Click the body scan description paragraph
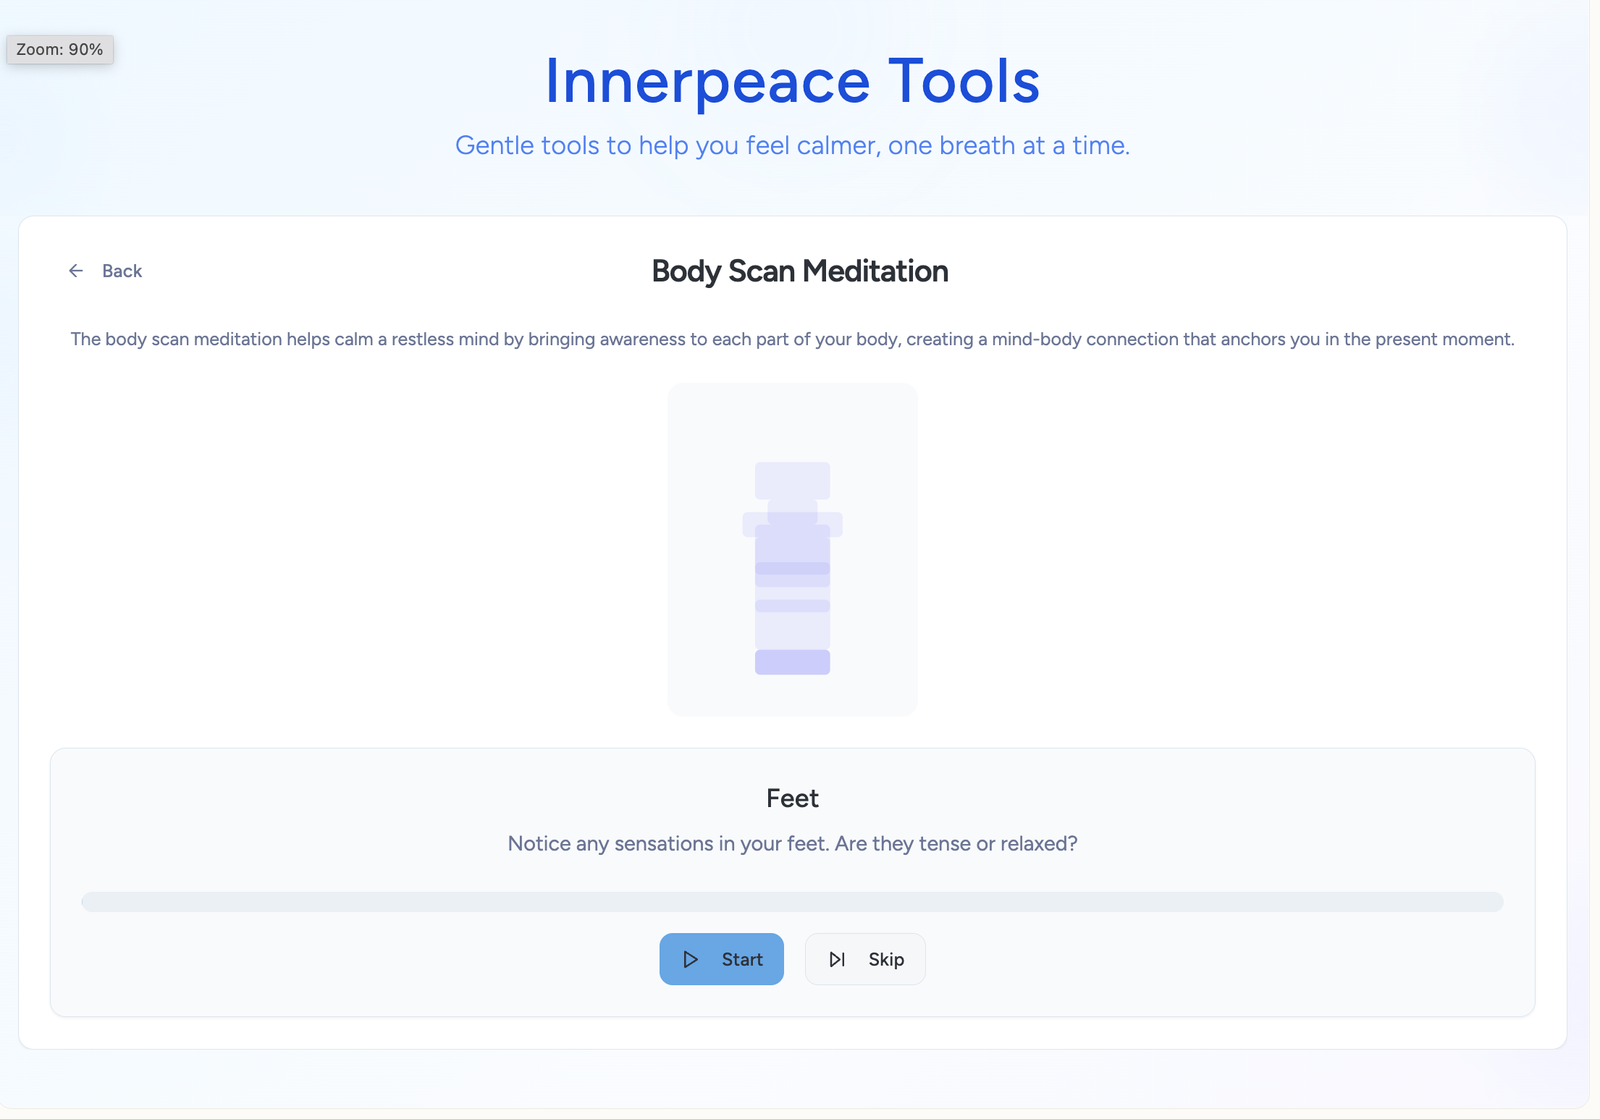 pos(792,339)
